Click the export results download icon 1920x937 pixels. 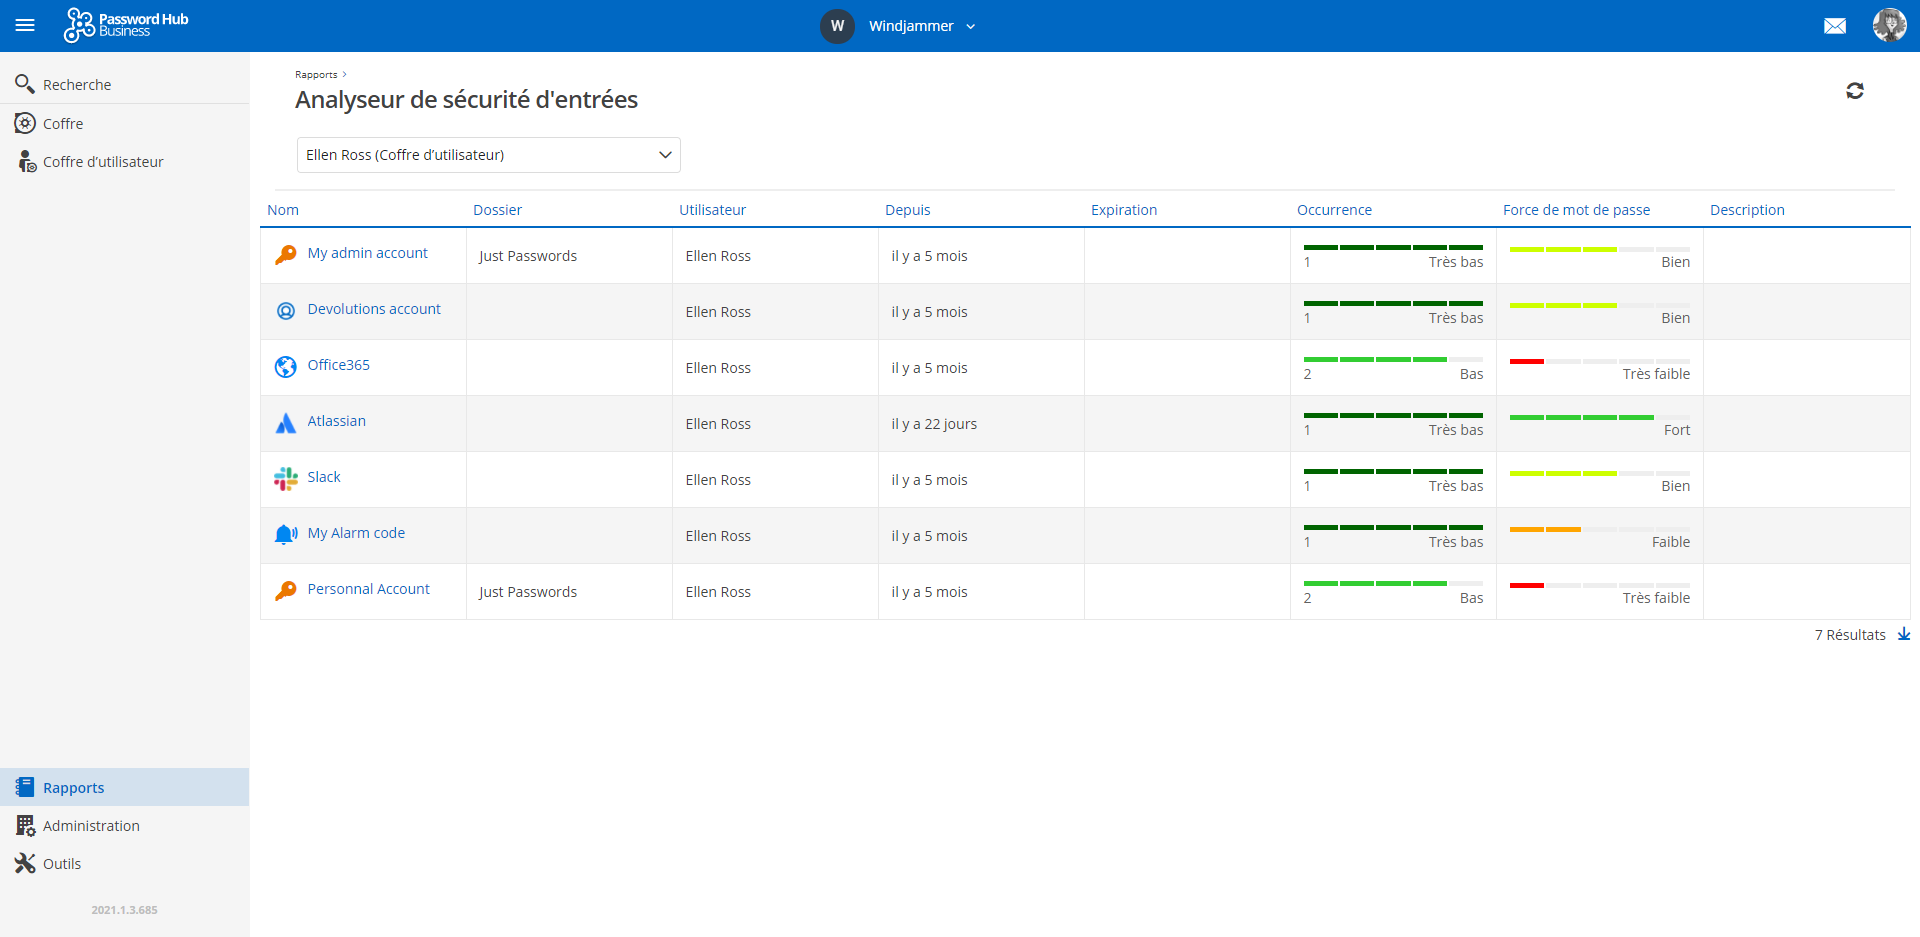1904,634
